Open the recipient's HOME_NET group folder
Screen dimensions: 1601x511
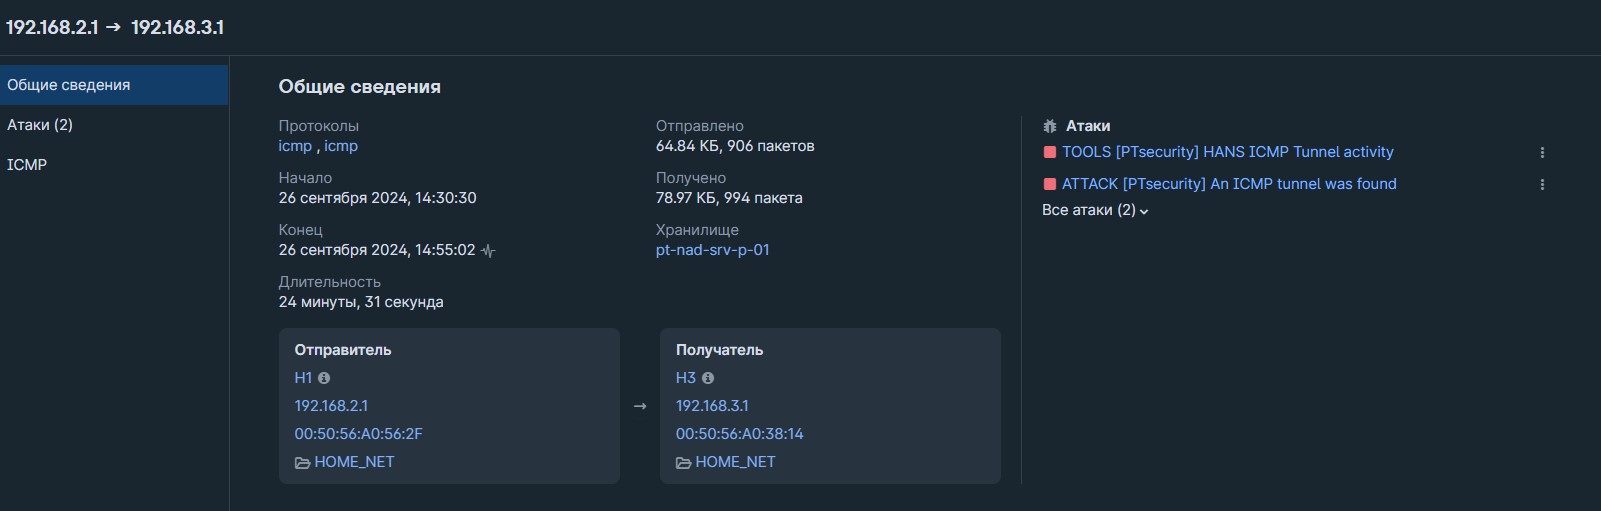[725, 462]
